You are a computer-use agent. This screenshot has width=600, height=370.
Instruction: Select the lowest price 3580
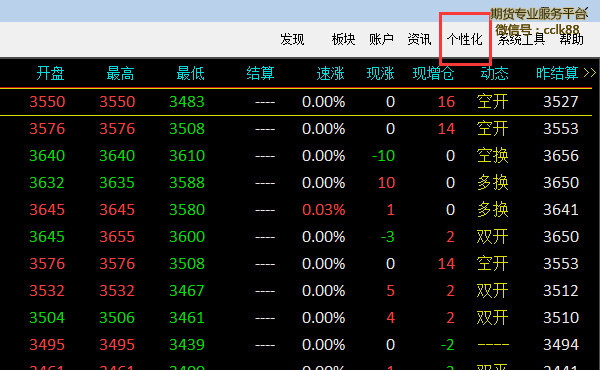pos(187,210)
